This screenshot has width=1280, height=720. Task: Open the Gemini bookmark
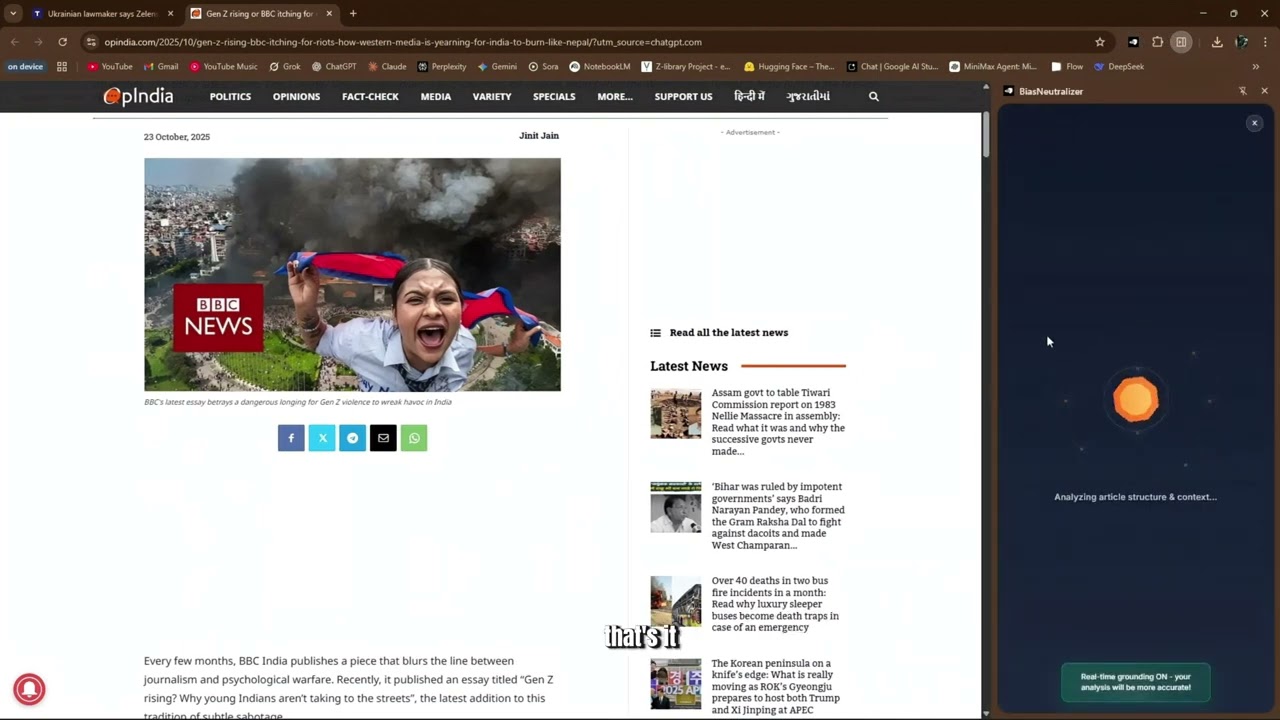pos(497,67)
